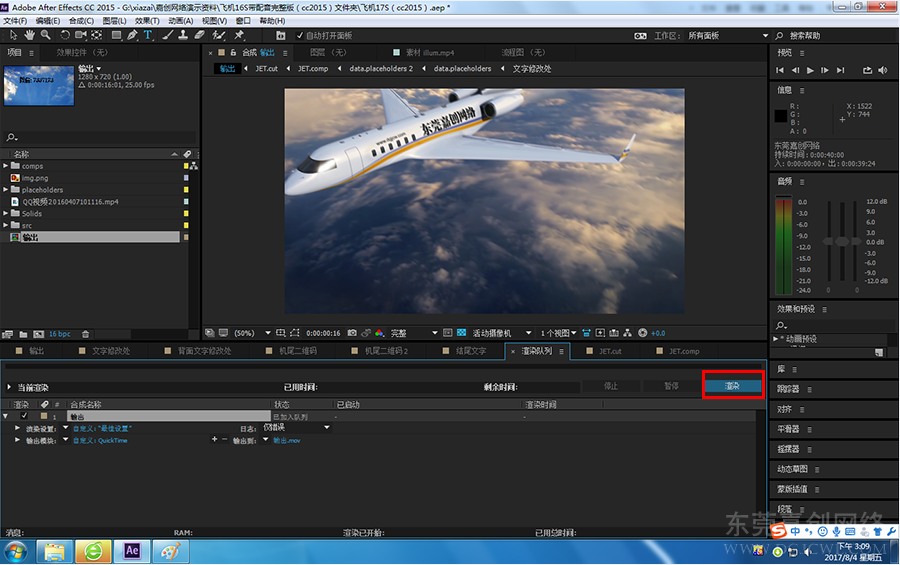Toggle the transparency grid icon
900x565 pixels.
[461, 333]
